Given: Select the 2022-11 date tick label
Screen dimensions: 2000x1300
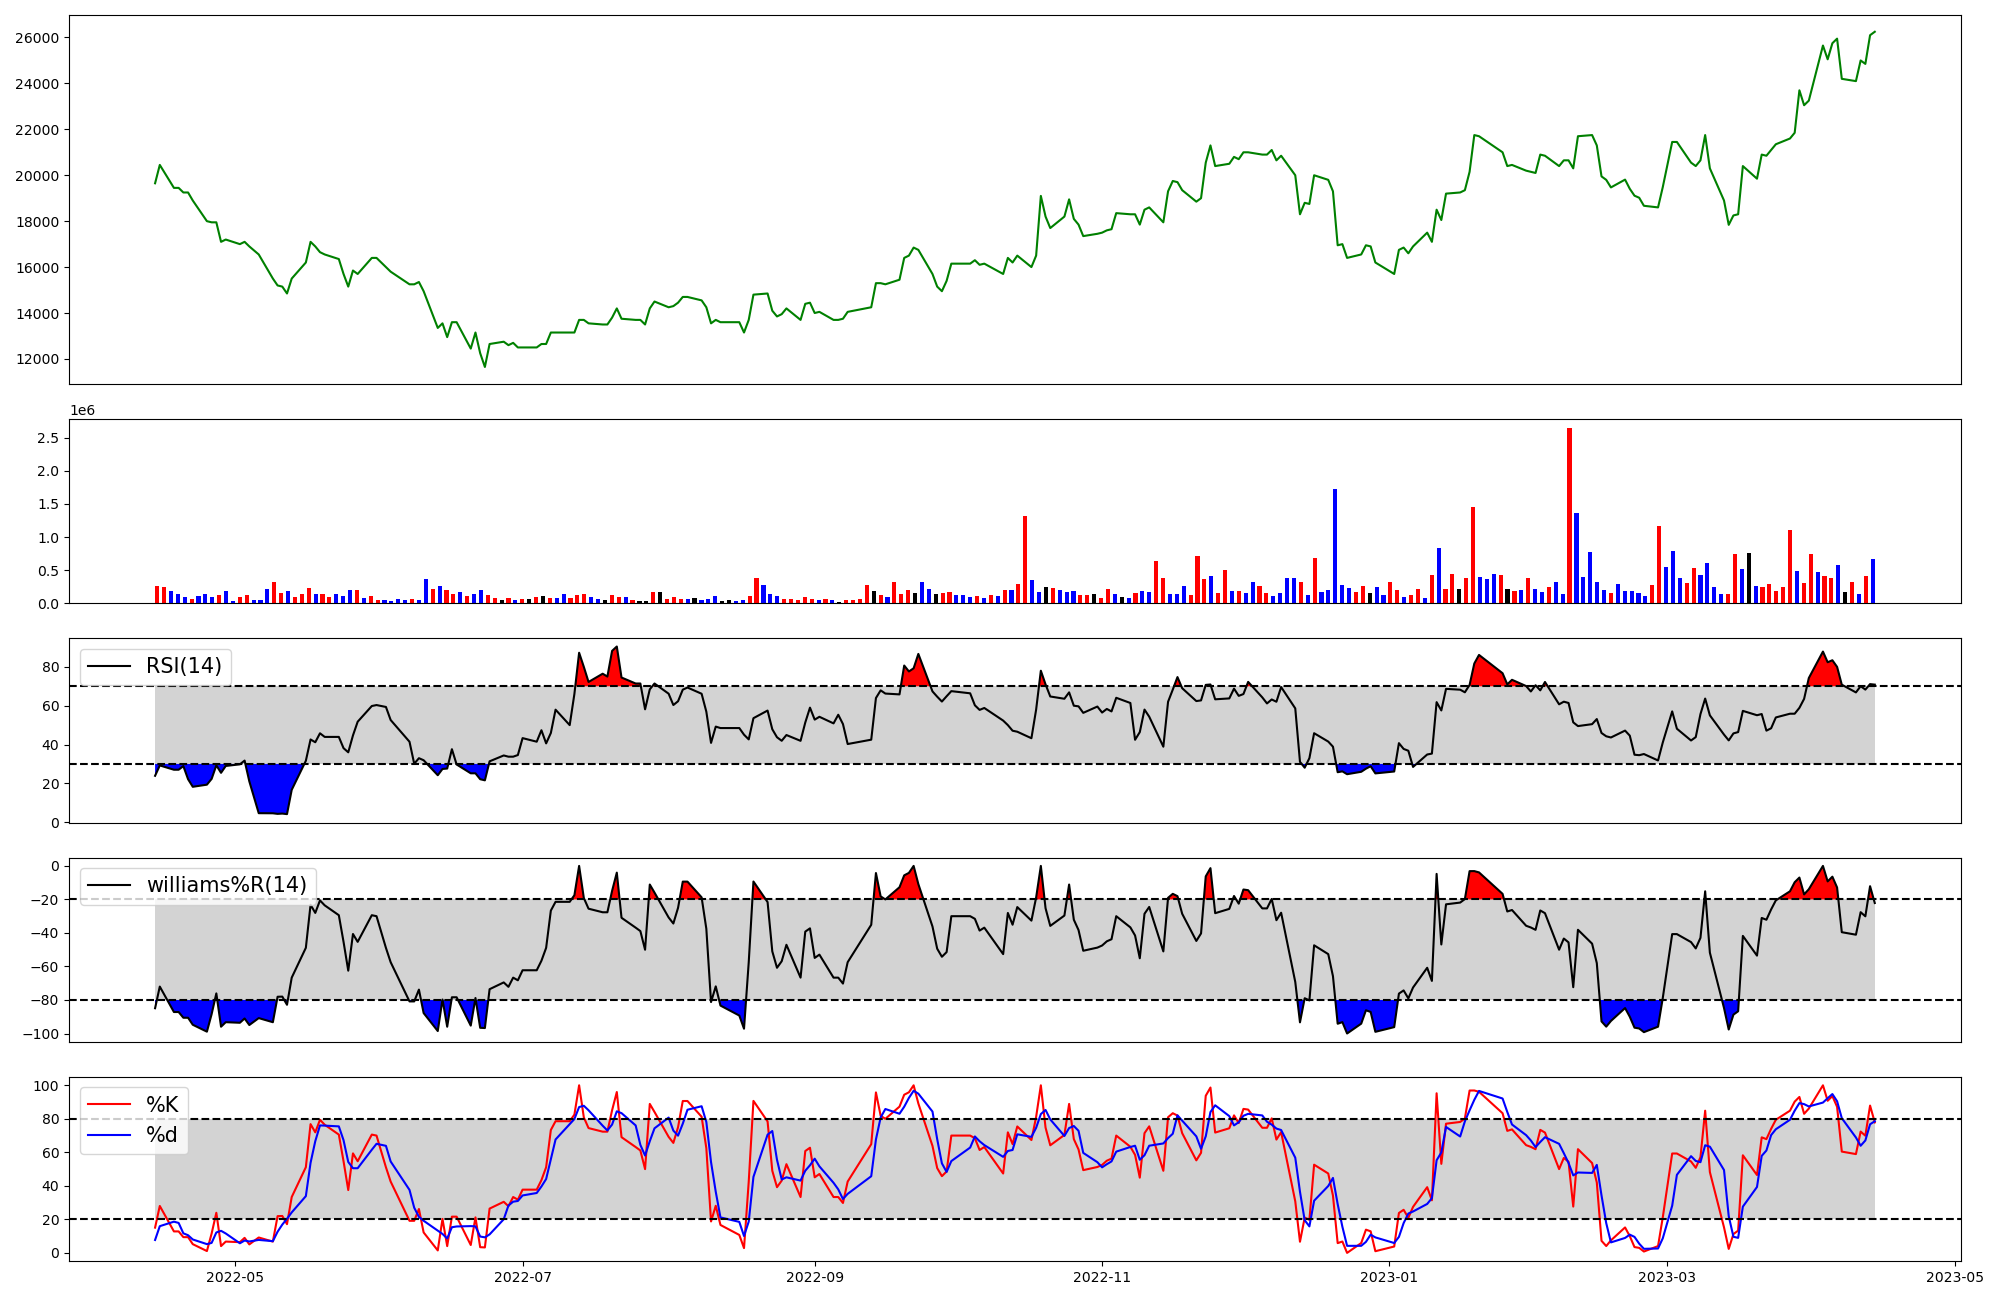Looking at the screenshot, I should point(1102,1276).
